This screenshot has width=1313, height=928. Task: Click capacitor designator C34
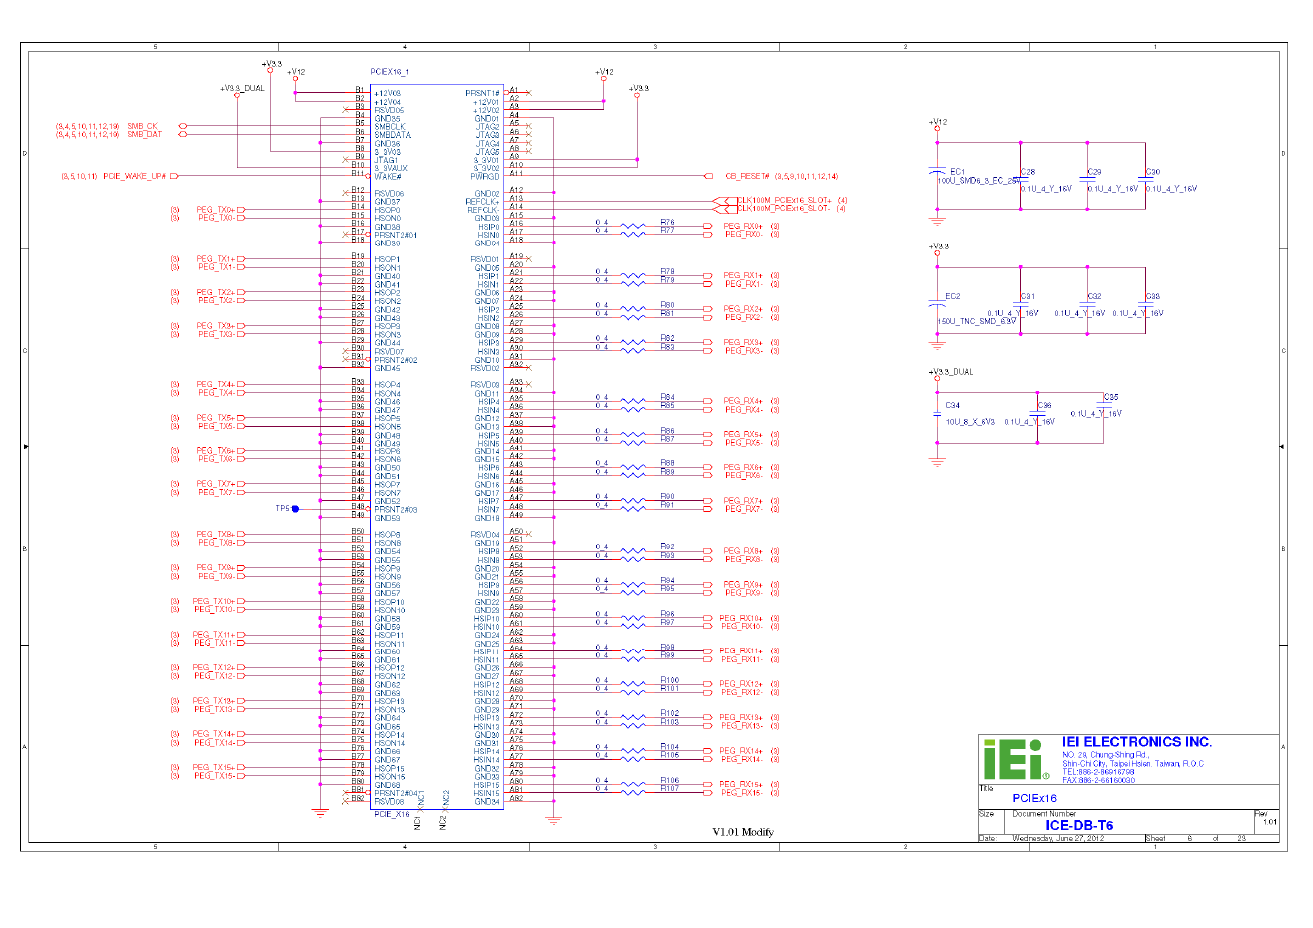coord(952,405)
